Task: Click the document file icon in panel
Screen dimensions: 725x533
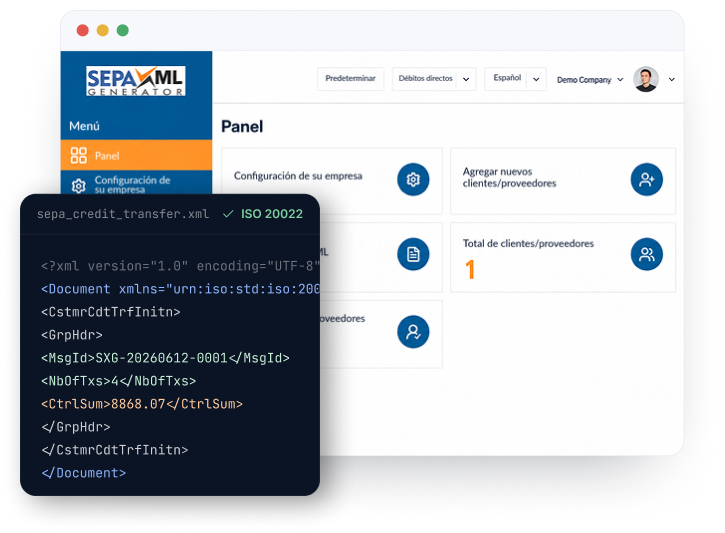Action: coord(413,254)
